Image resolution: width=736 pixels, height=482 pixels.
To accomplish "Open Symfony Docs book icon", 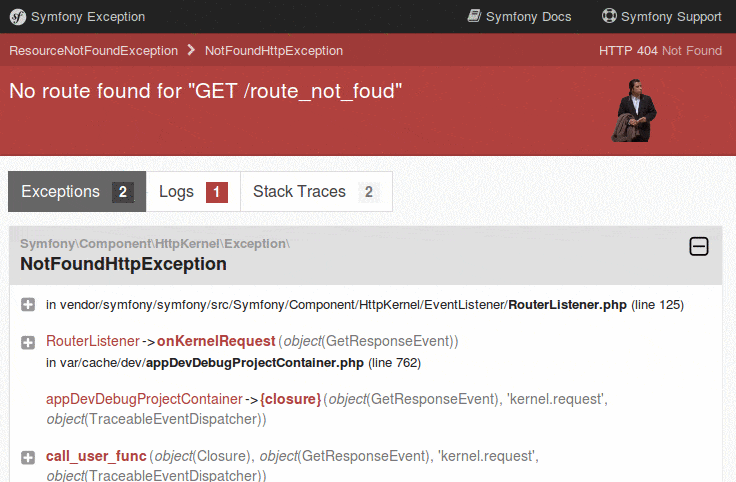I will (x=474, y=16).
